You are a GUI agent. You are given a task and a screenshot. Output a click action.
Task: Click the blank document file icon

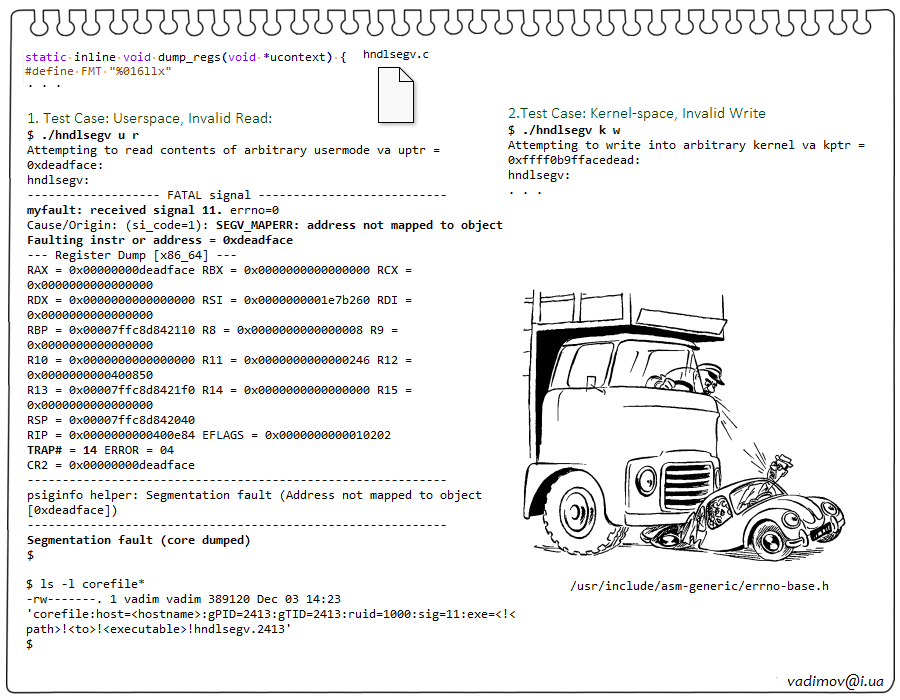(x=395, y=97)
